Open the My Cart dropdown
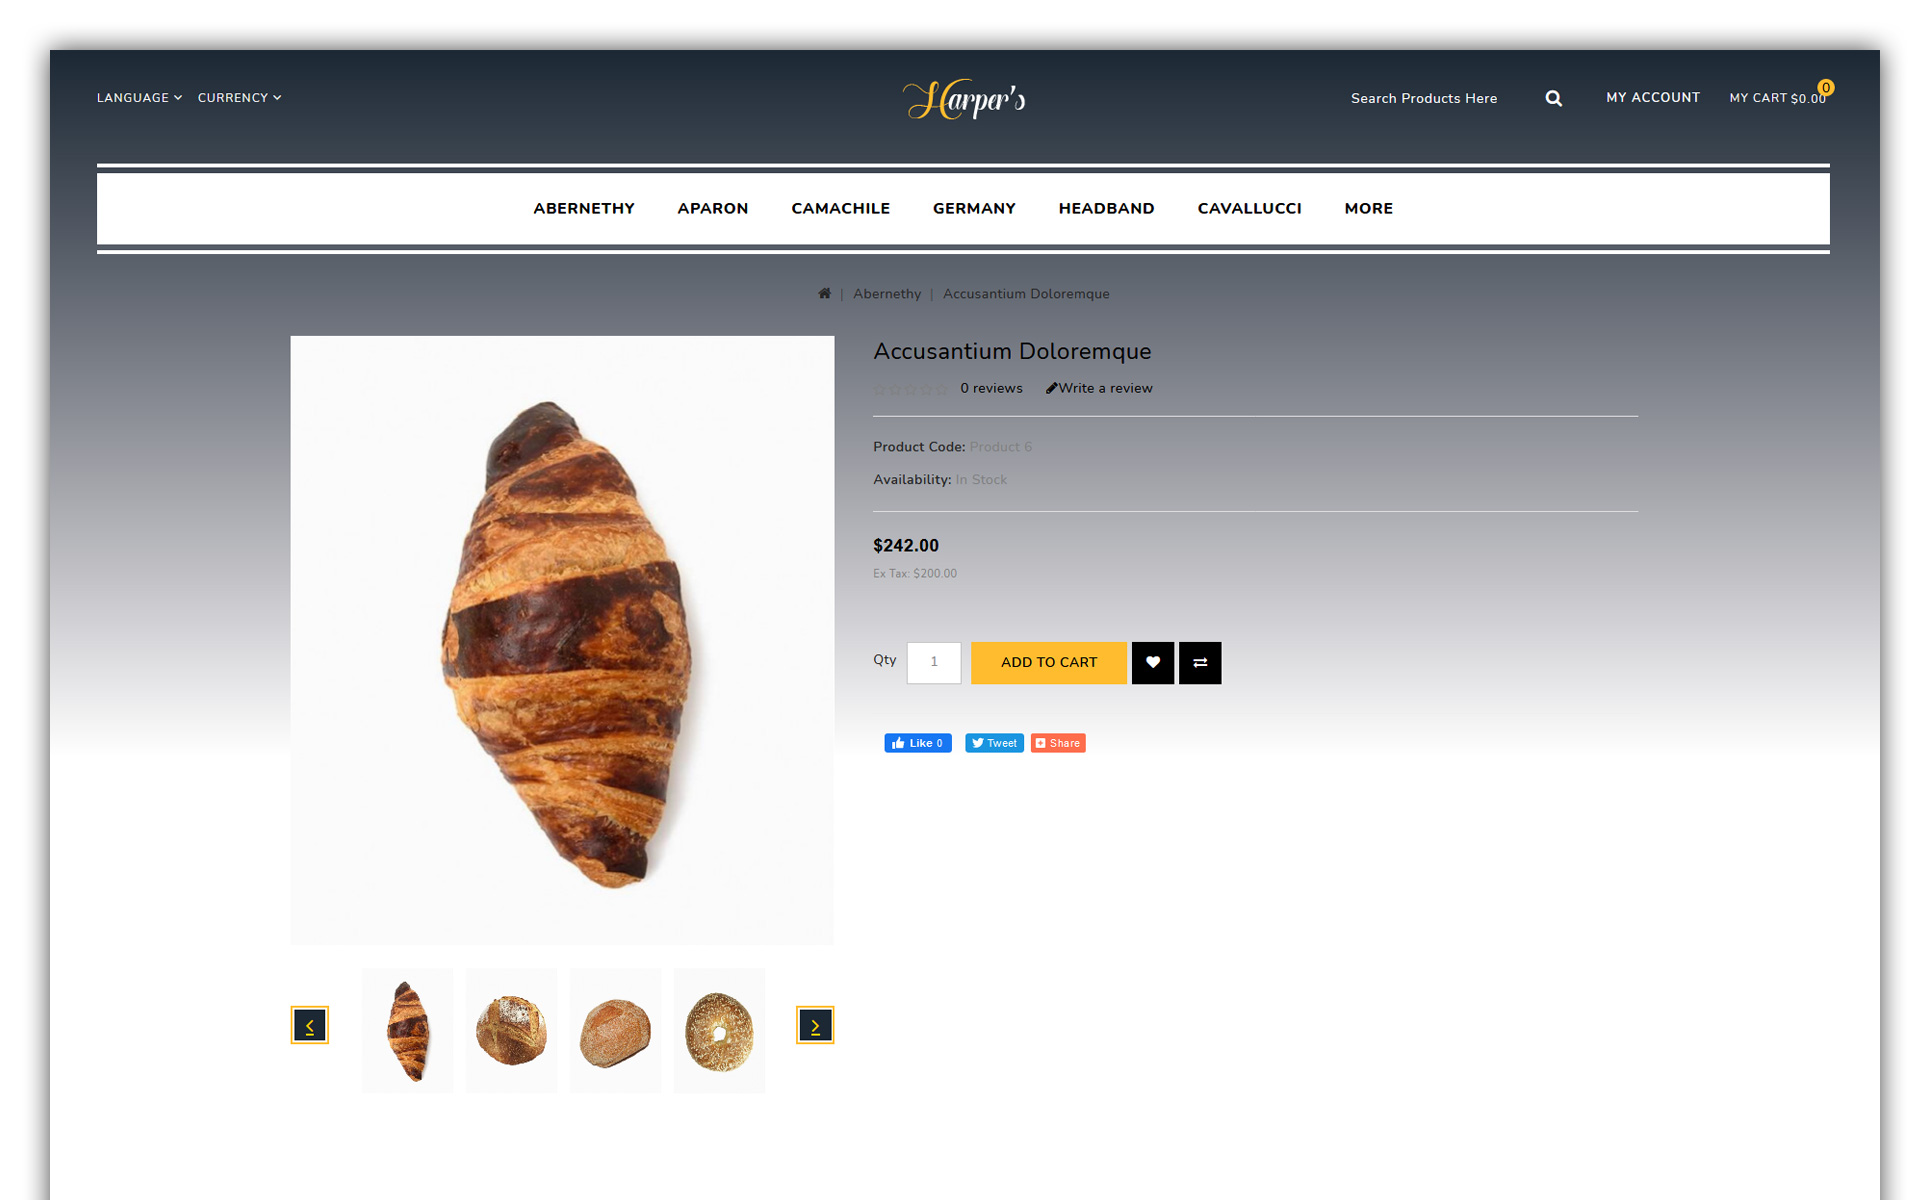Screen dimensions: 1930x1200 1778,98
